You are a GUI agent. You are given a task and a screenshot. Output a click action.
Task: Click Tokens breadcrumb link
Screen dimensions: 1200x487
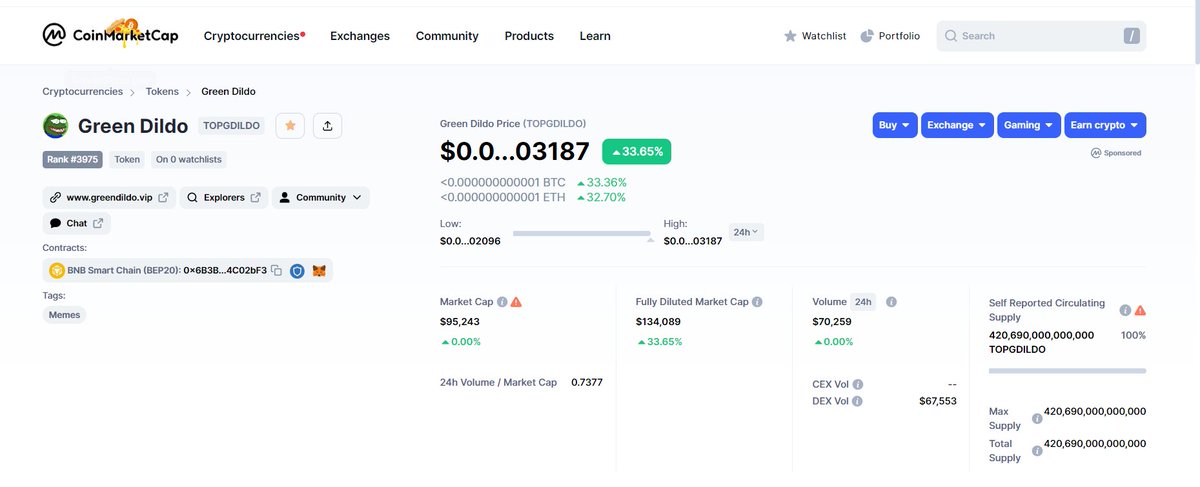(x=162, y=91)
